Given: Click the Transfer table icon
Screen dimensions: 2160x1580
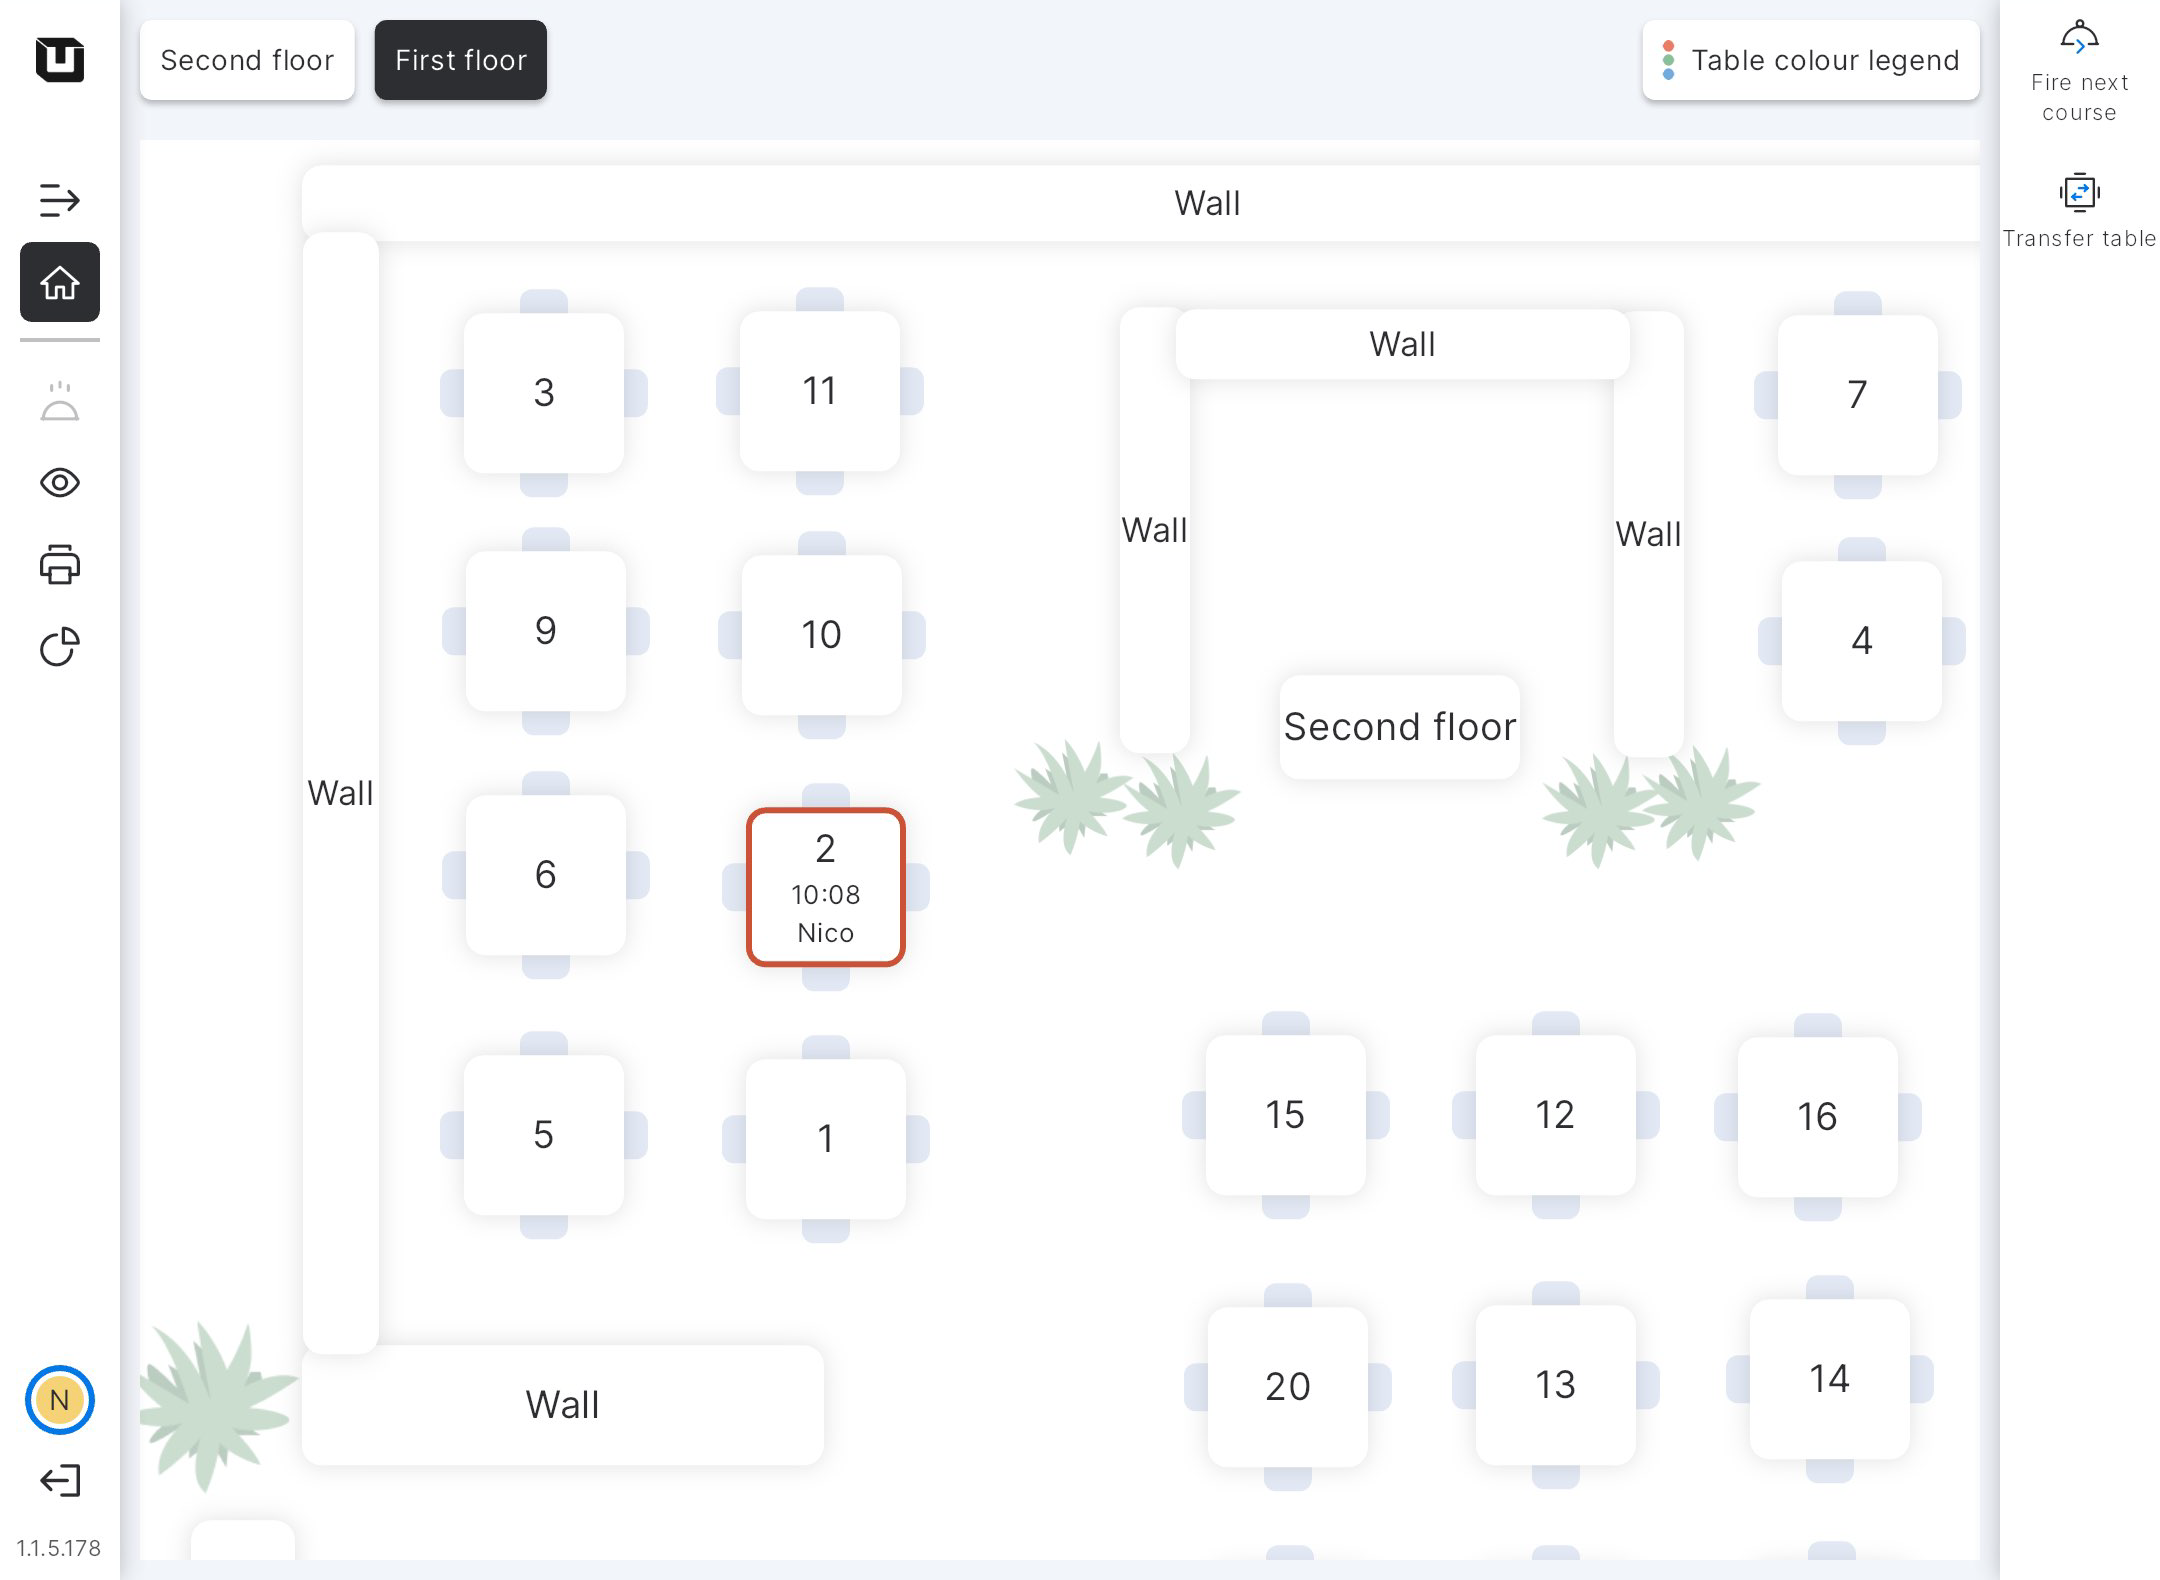Looking at the screenshot, I should point(2079,210).
